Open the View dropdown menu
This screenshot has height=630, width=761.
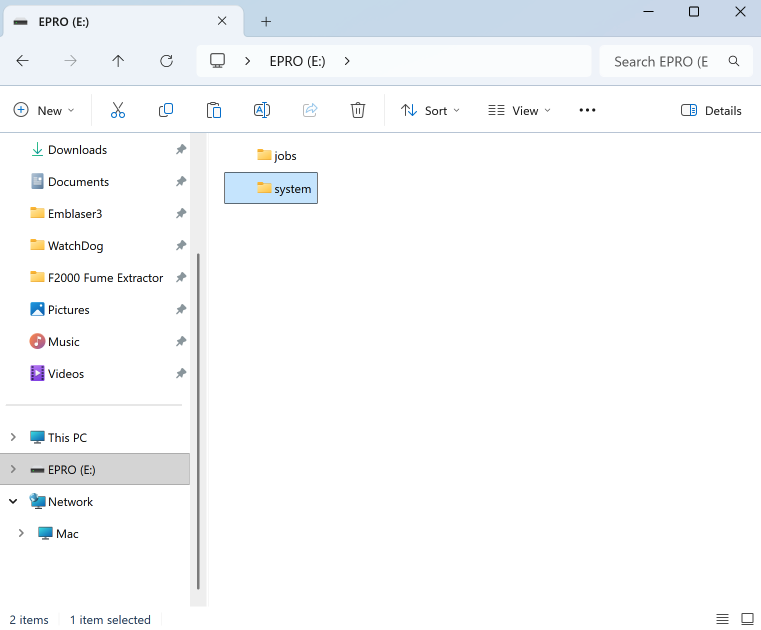519,111
